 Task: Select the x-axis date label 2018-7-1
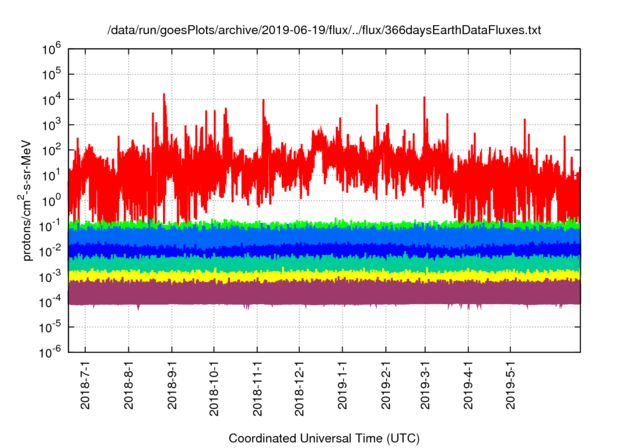(x=85, y=385)
